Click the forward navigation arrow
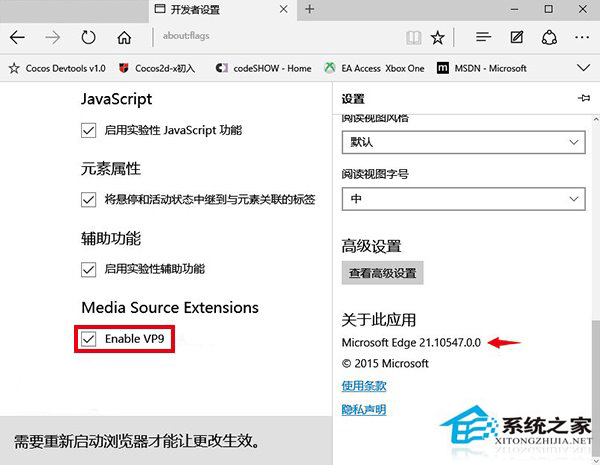The height and width of the screenshot is (465, 600). tap(52, 38)
